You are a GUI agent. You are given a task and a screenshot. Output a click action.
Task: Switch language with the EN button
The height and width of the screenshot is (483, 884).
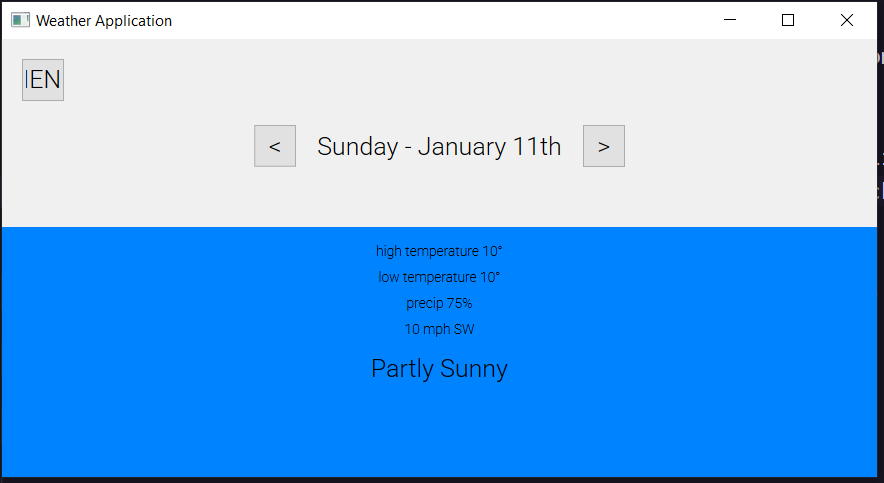point(43,80)
